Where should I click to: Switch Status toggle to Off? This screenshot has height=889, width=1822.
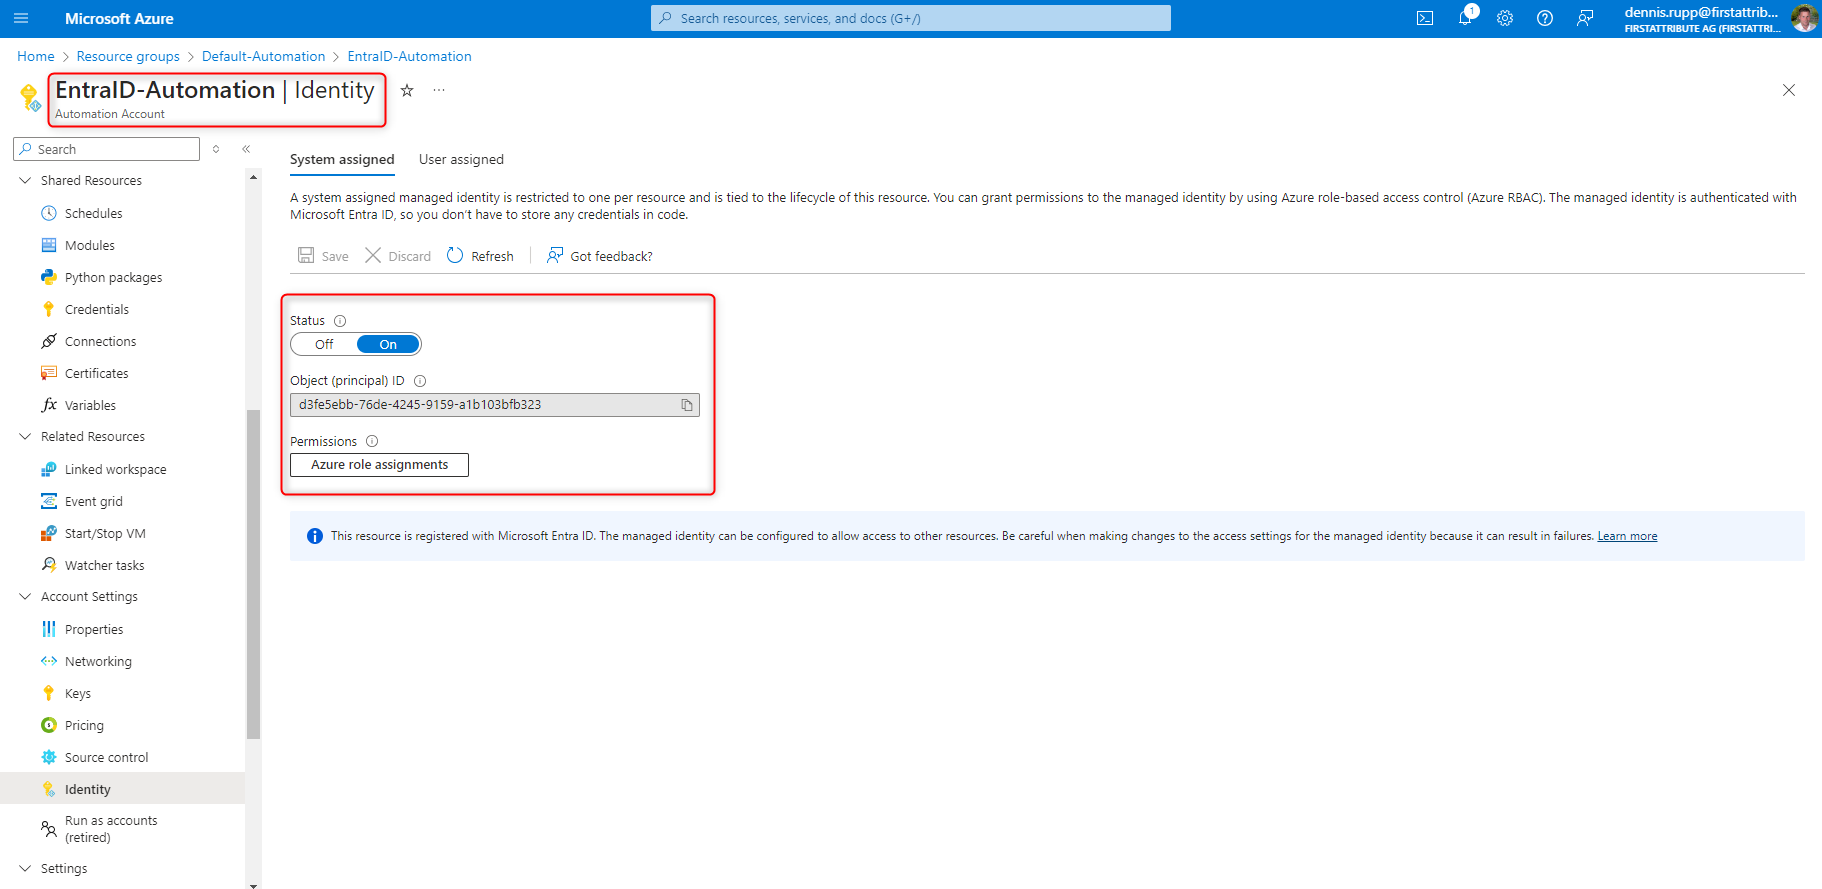coord(324,345)
